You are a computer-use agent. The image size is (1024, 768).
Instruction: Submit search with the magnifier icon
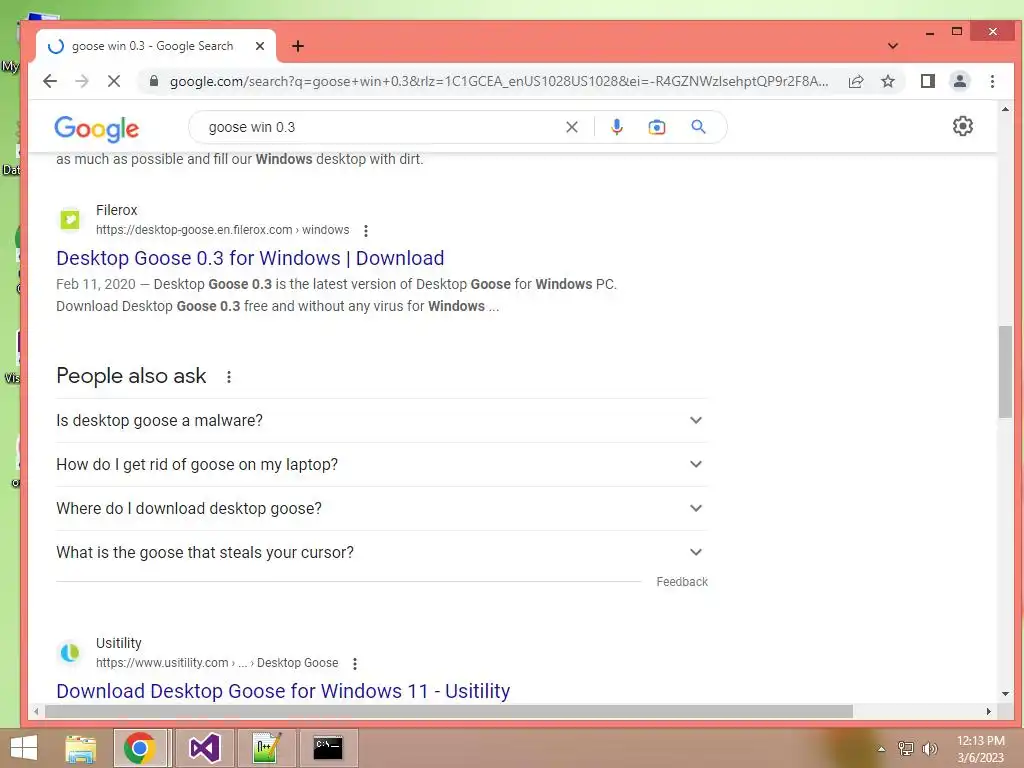[698, 127]
